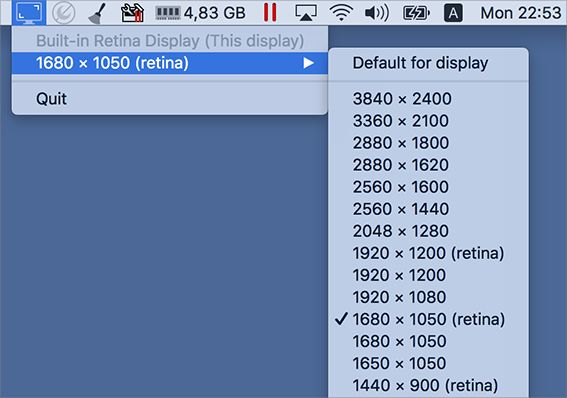The image size is (567, 398).
Task: Select 1920 × 1200 (retina) resolution
Action: point(429,253)
